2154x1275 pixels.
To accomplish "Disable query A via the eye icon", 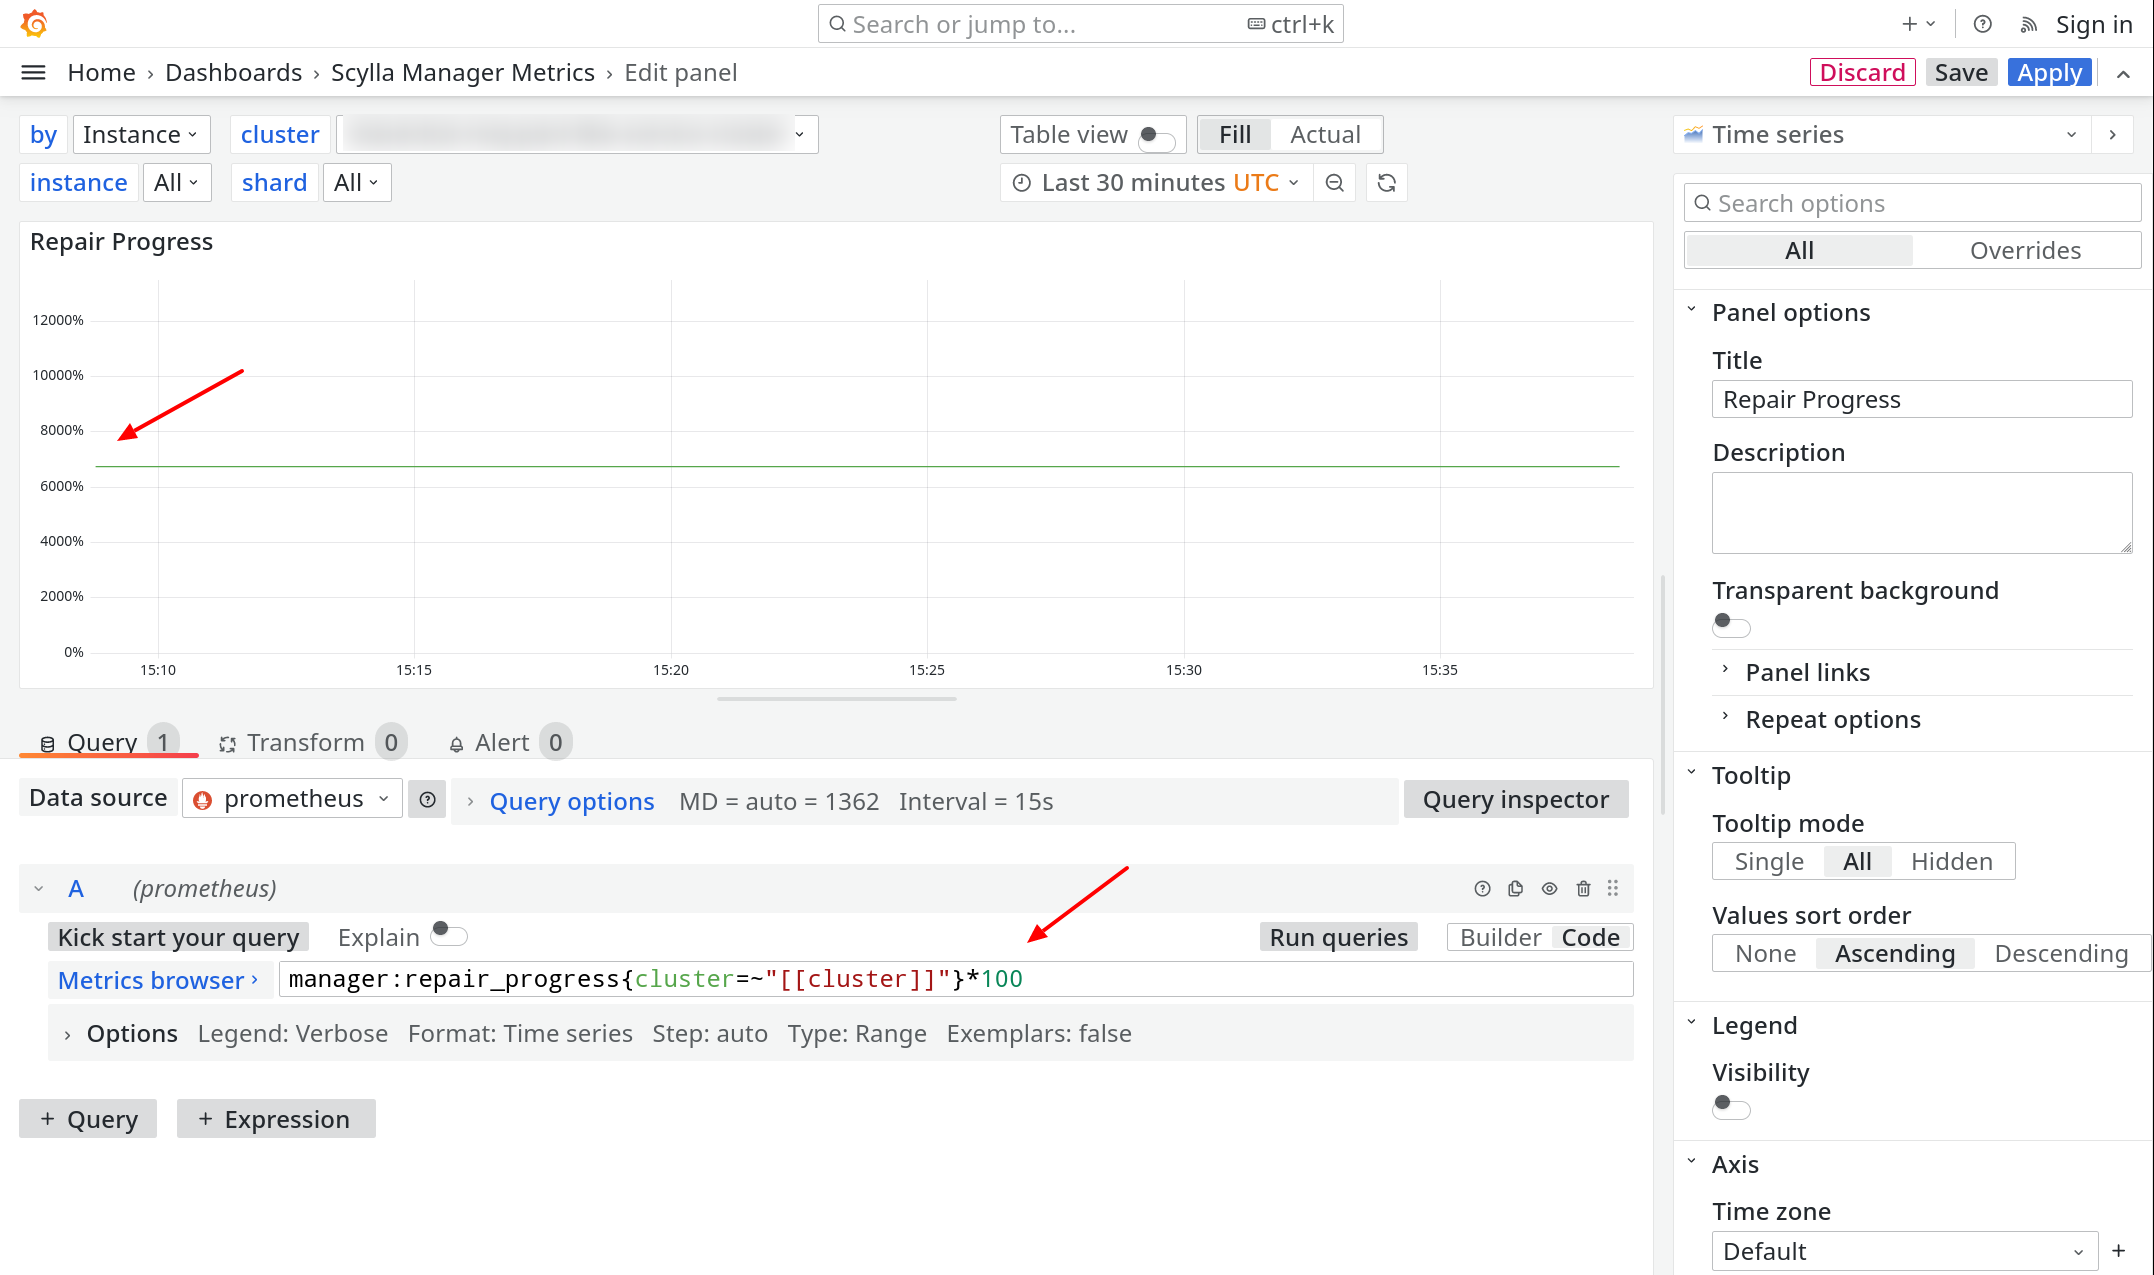I will 1549,888.
